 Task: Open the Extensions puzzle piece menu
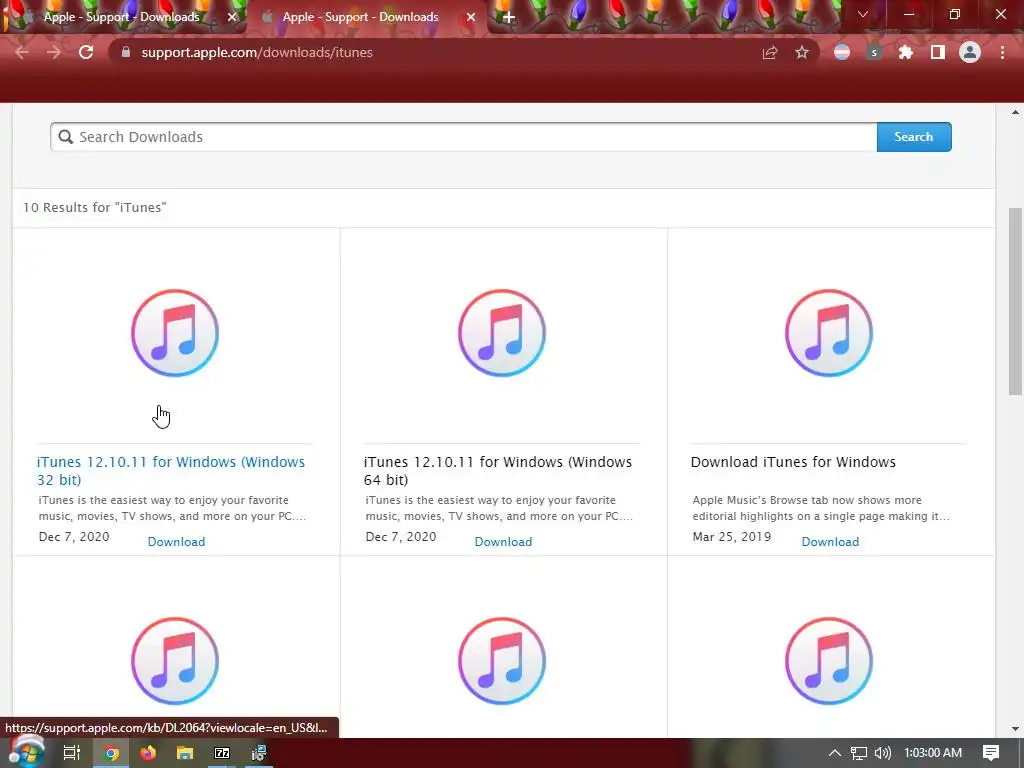[x=906, y=52]
